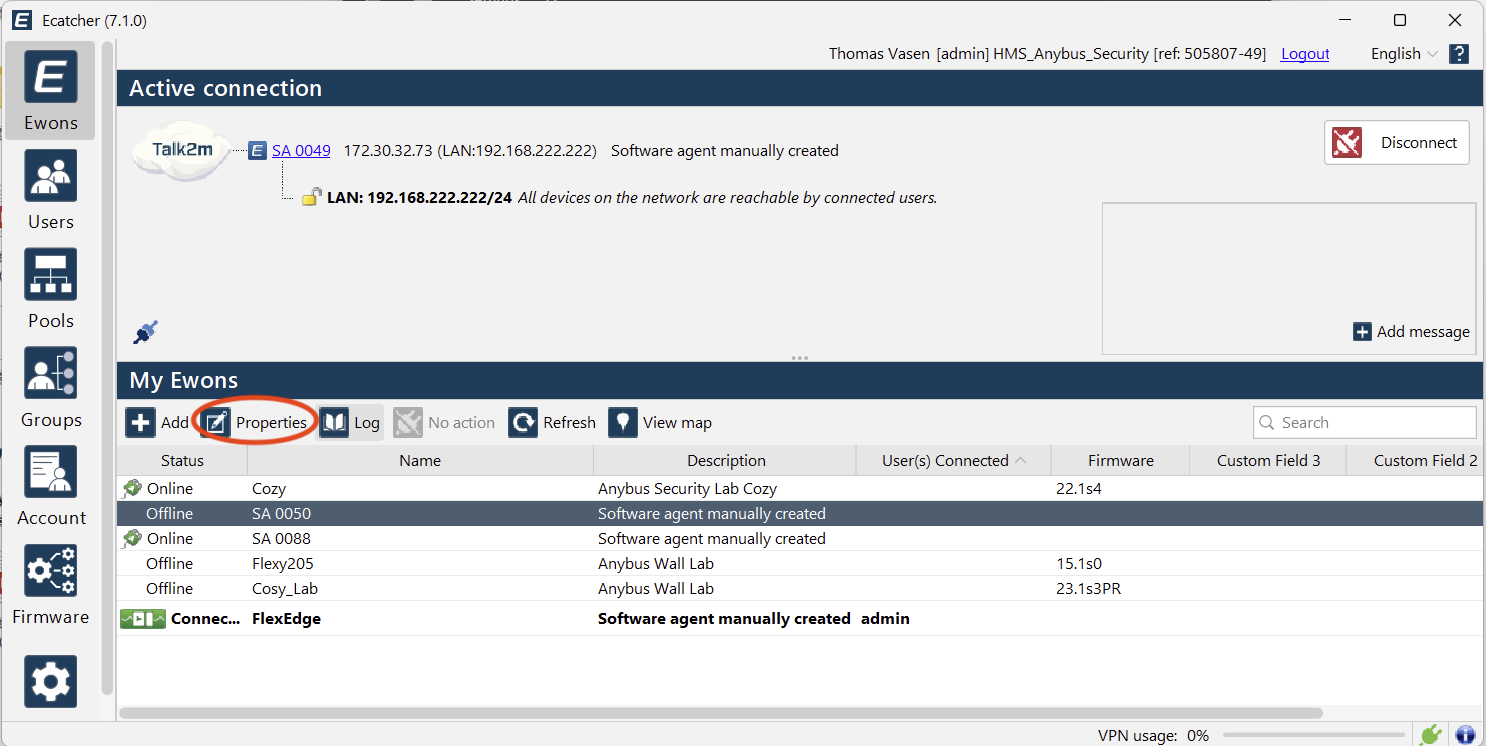Image resolution: width=1486 pixels, height=746 pixels.
Task: Open the SA 0049 link
Action: [x=301, y=151]
